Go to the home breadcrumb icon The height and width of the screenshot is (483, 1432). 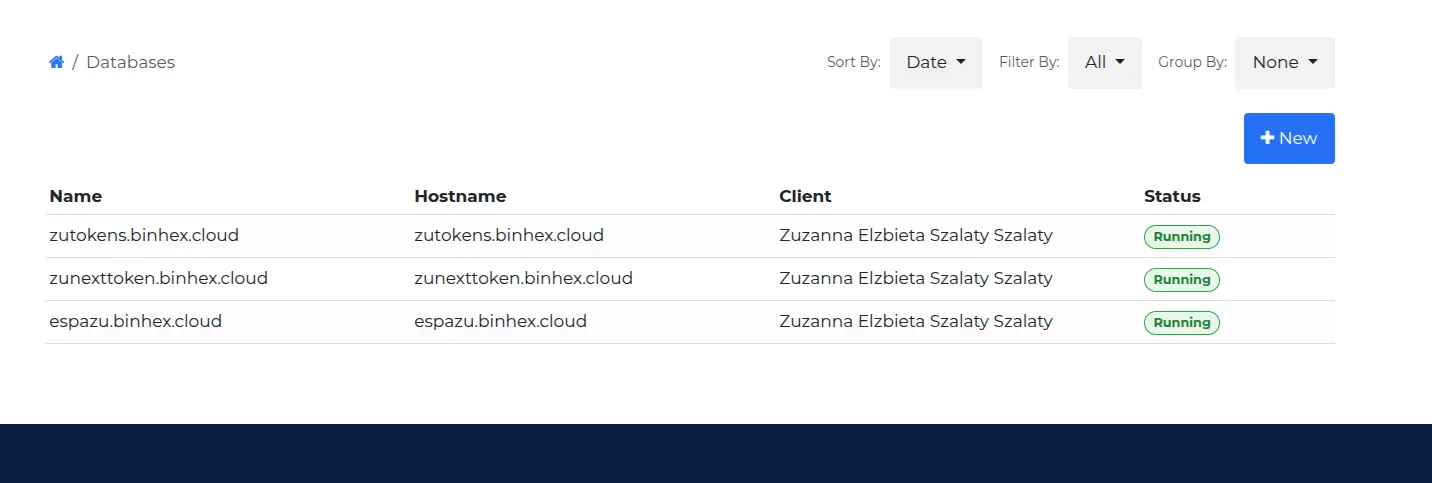[x=56, y=62]
